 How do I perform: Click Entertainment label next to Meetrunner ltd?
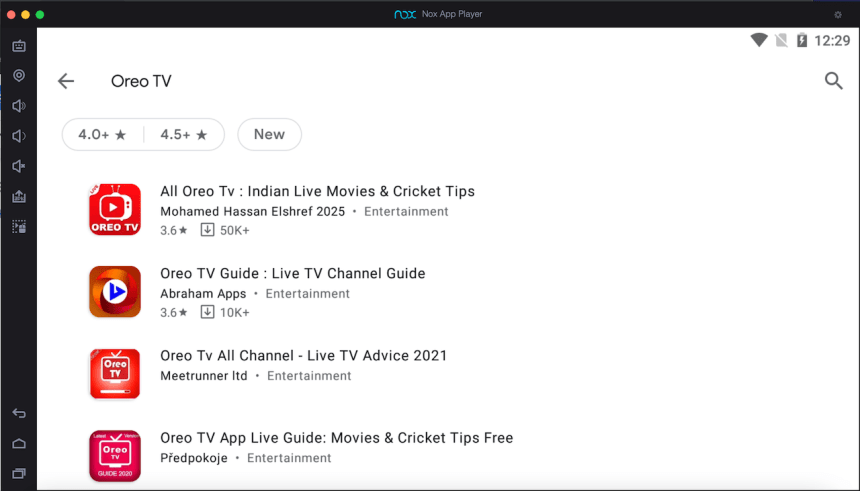click(309, 376)
